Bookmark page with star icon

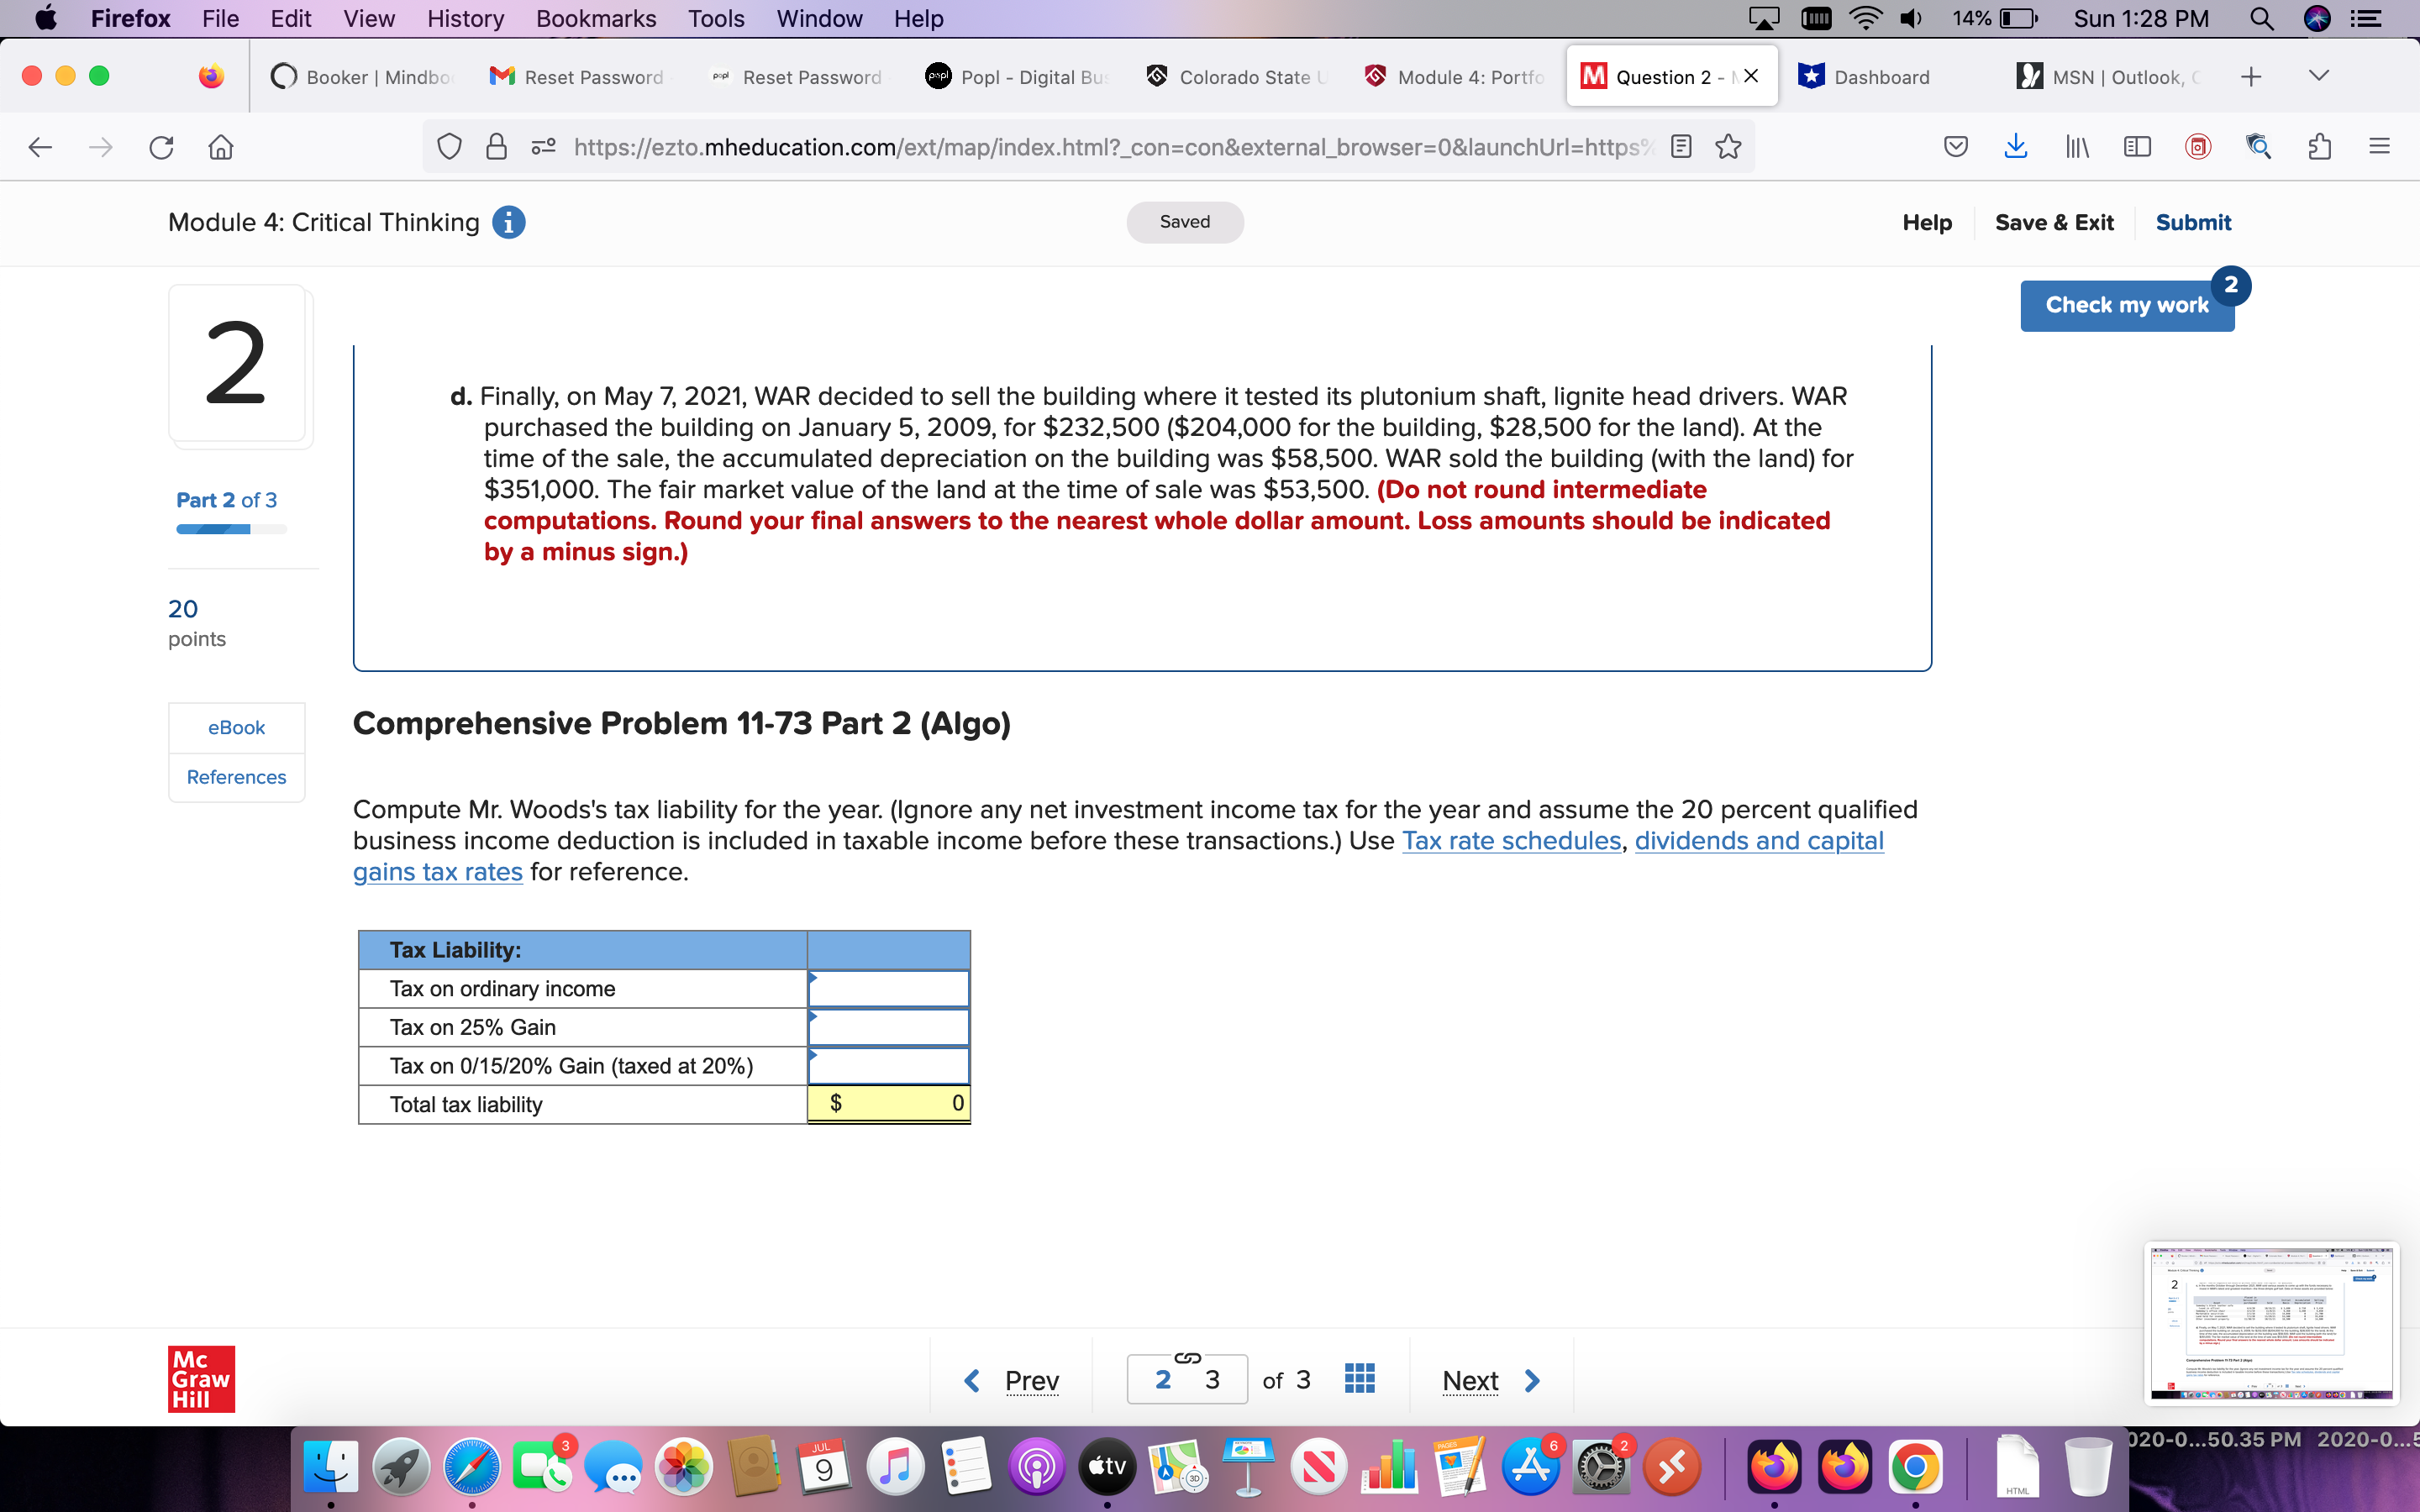pos(1728,147)
